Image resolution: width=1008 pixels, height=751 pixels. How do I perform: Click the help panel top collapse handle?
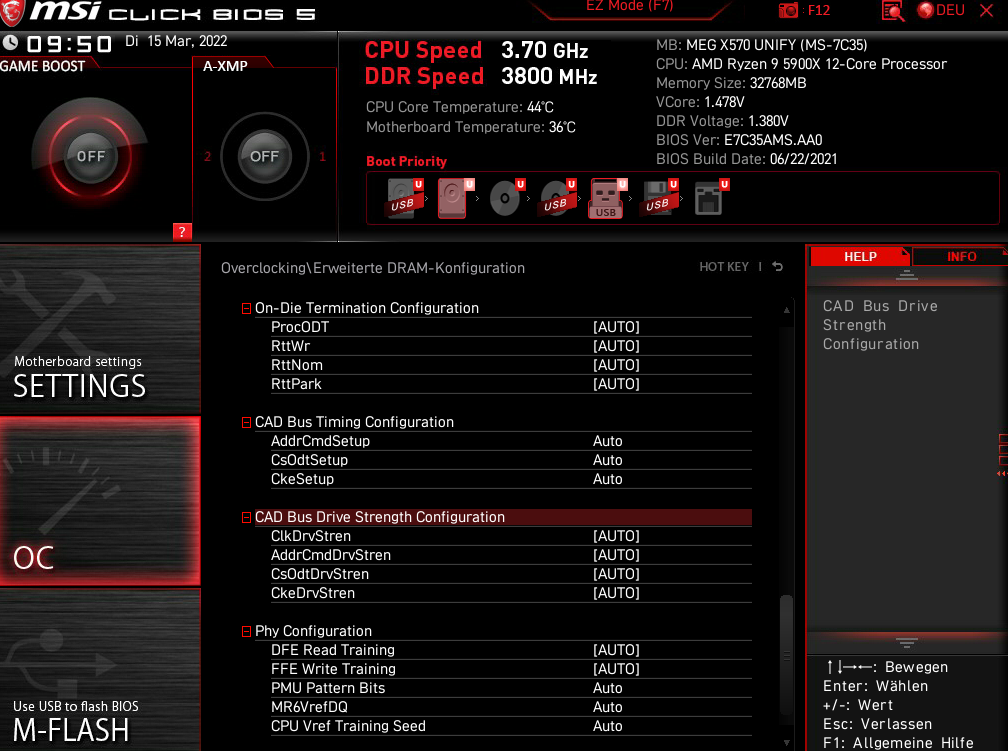point(906,275)
